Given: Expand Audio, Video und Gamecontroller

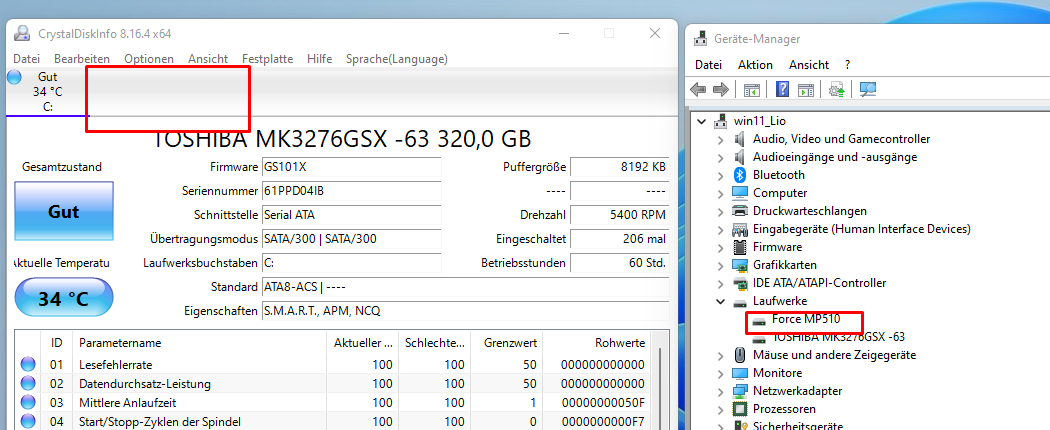Looking at the screenshot, I should (x=721, y=139).
